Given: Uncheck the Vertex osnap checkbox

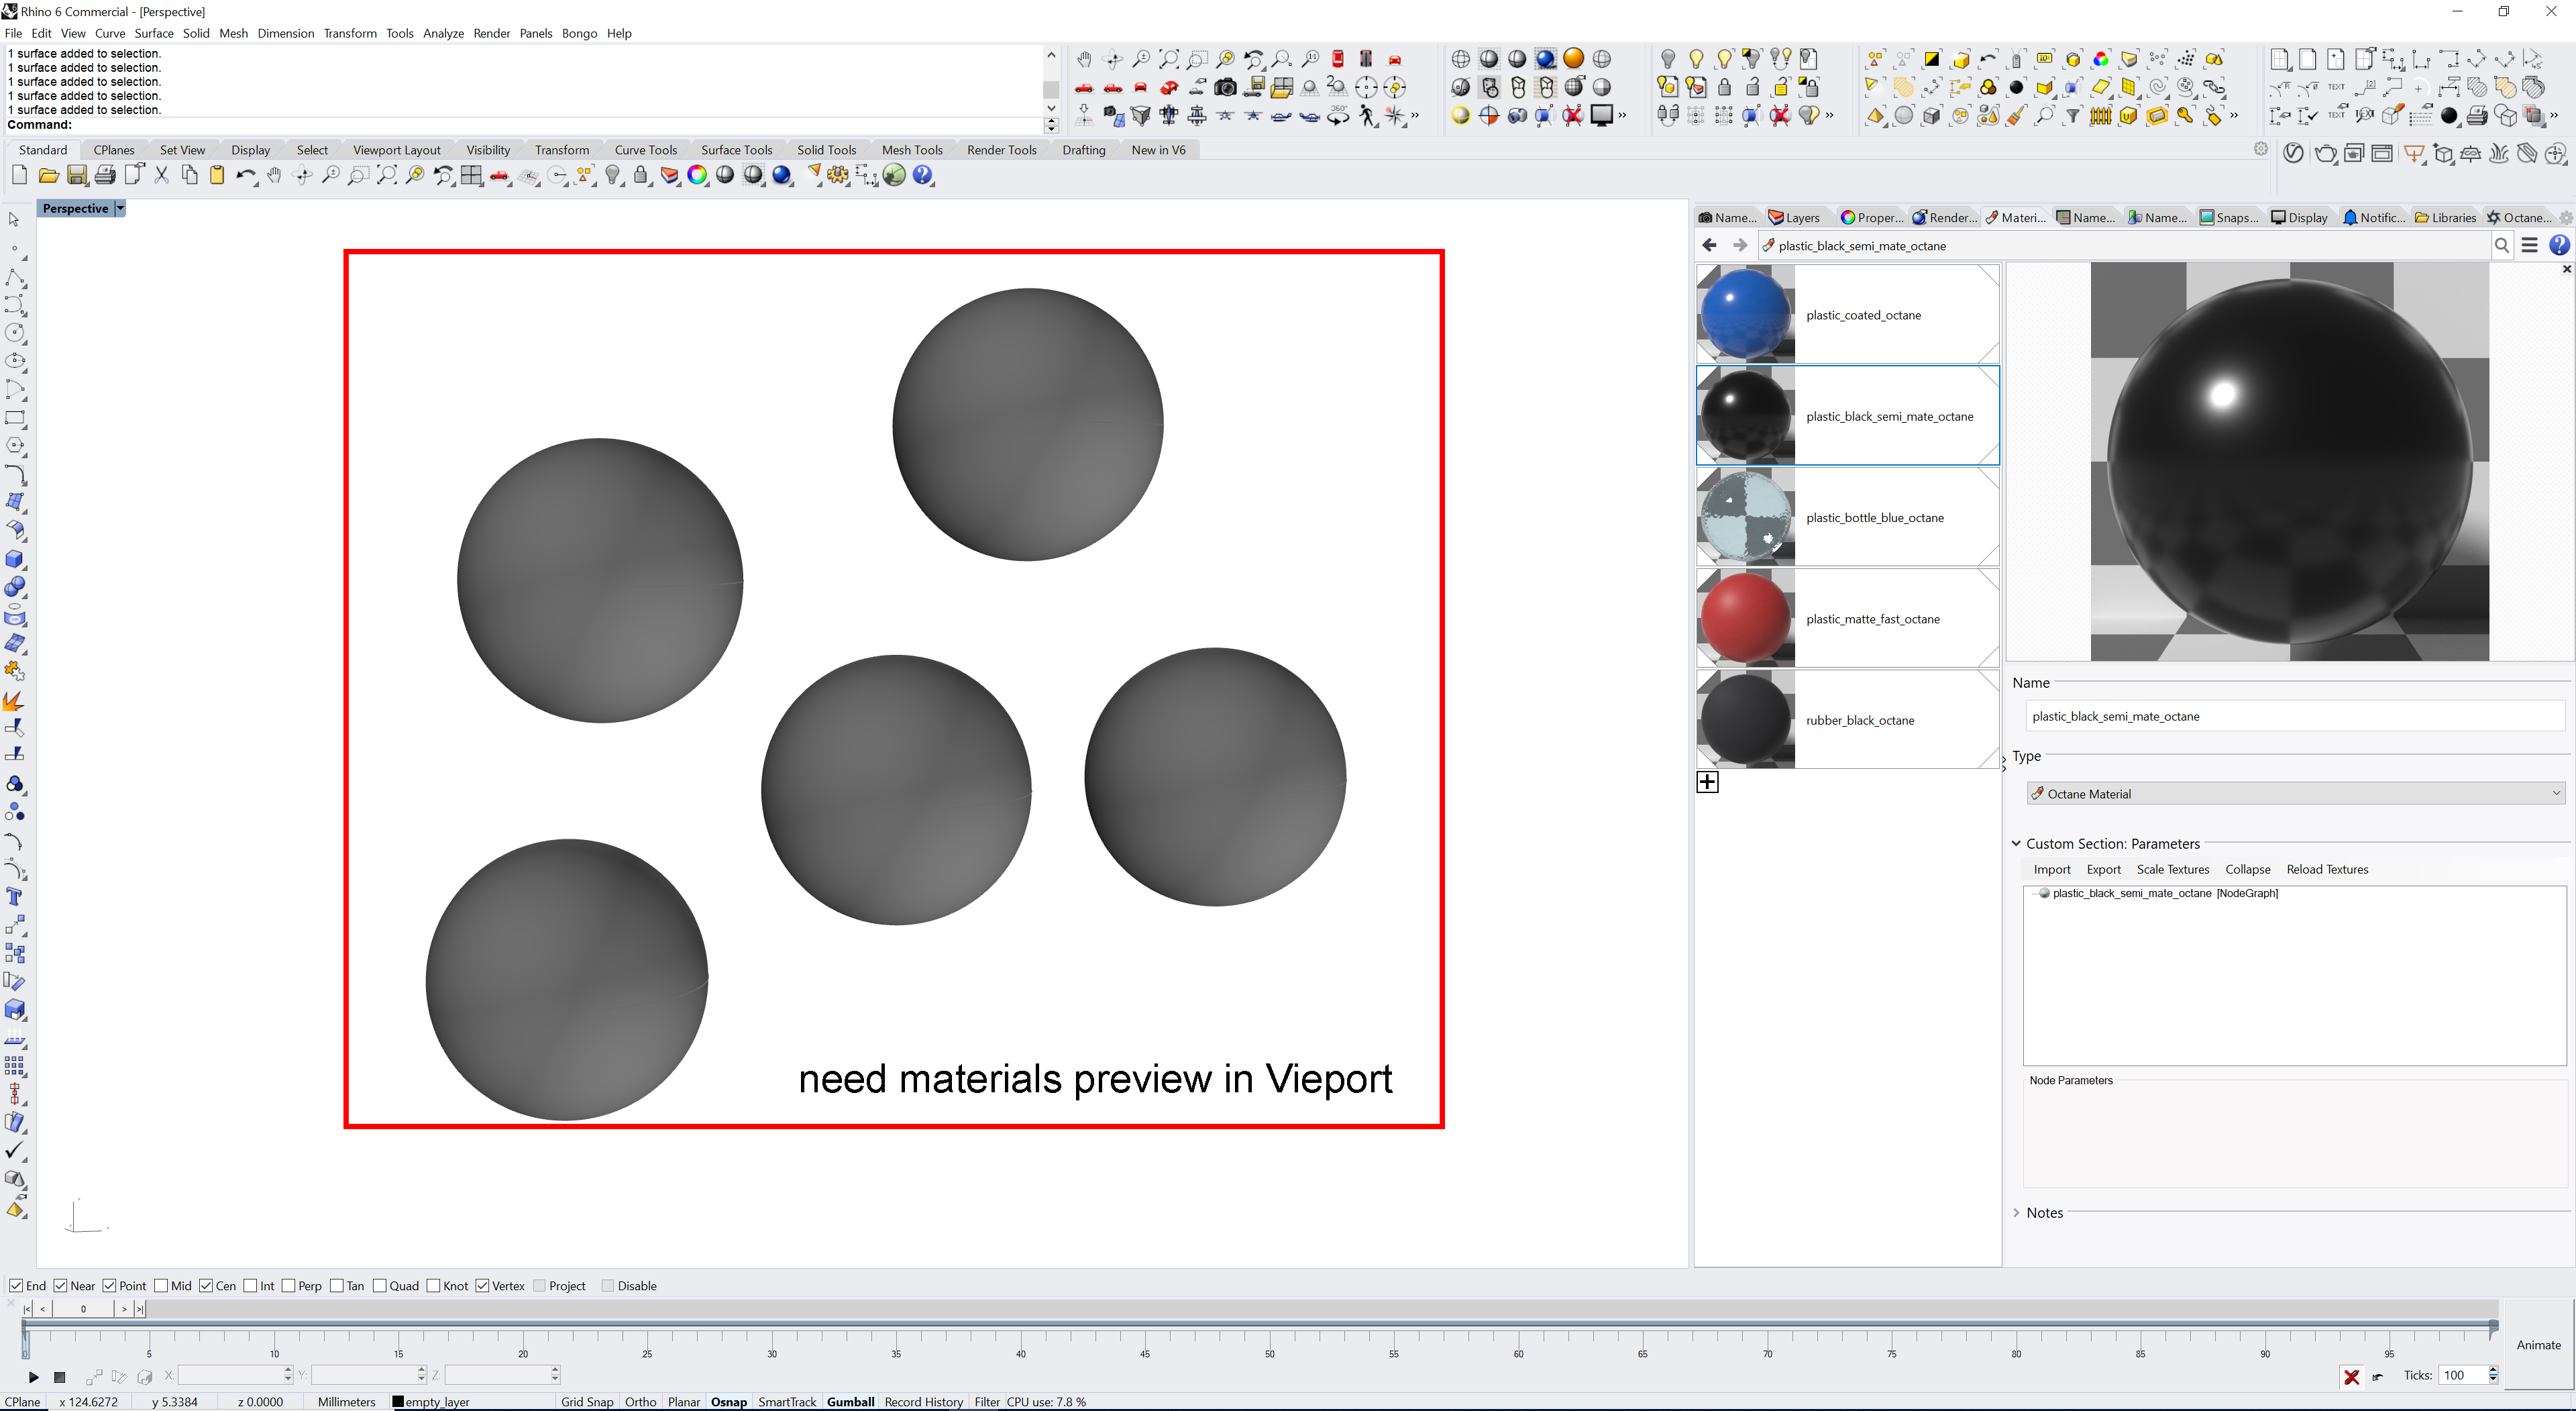Looking at the screenshot, I should coord(483,1286).
